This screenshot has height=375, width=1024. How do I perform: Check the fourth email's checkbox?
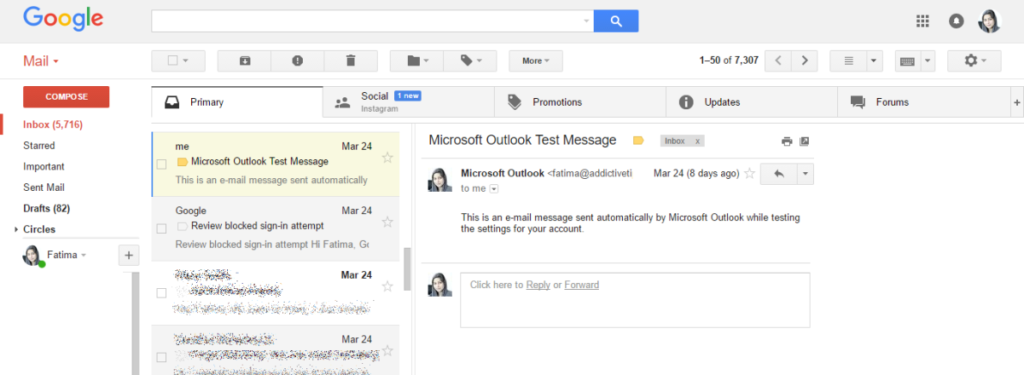pos(161,357)
